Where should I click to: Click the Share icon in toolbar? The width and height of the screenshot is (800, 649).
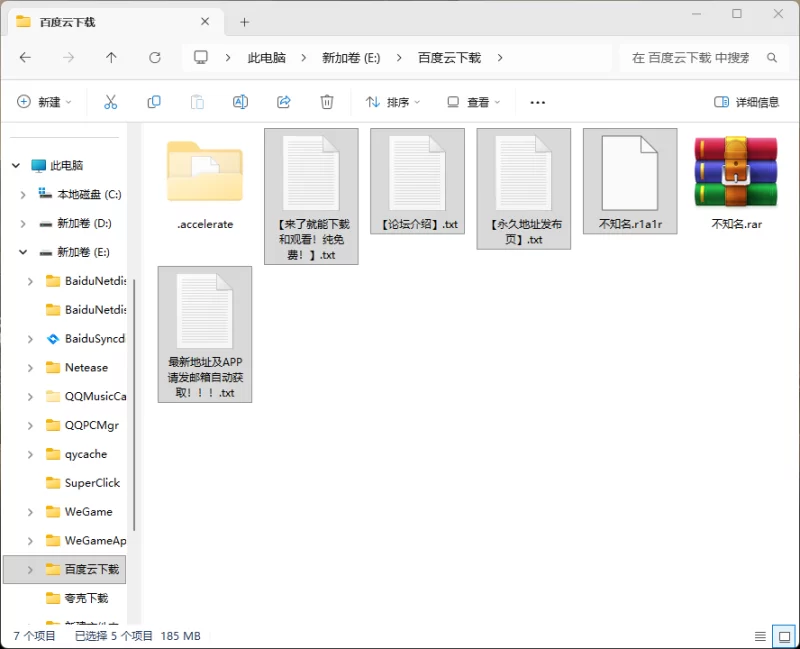(283, 102)
